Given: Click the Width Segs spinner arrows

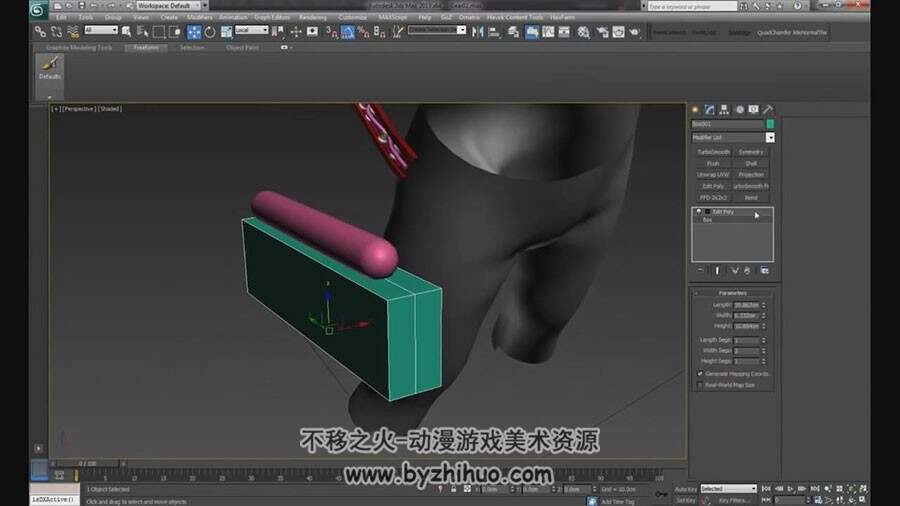Looking at the screenshot, I should [763, 351].
